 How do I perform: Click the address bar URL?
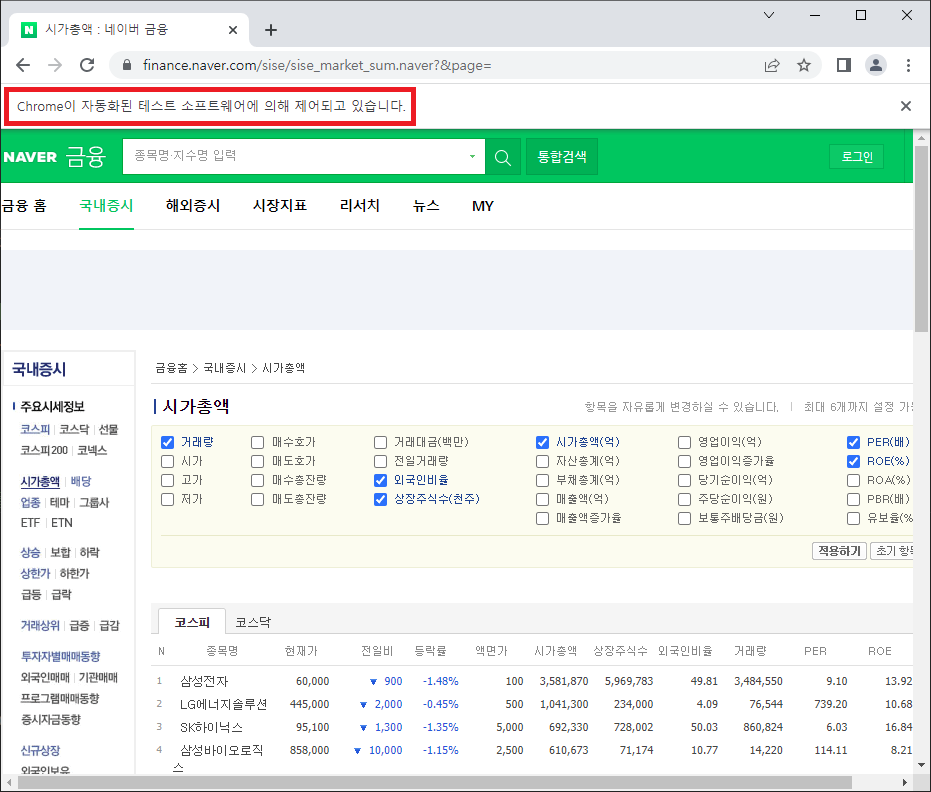point(316,65)
